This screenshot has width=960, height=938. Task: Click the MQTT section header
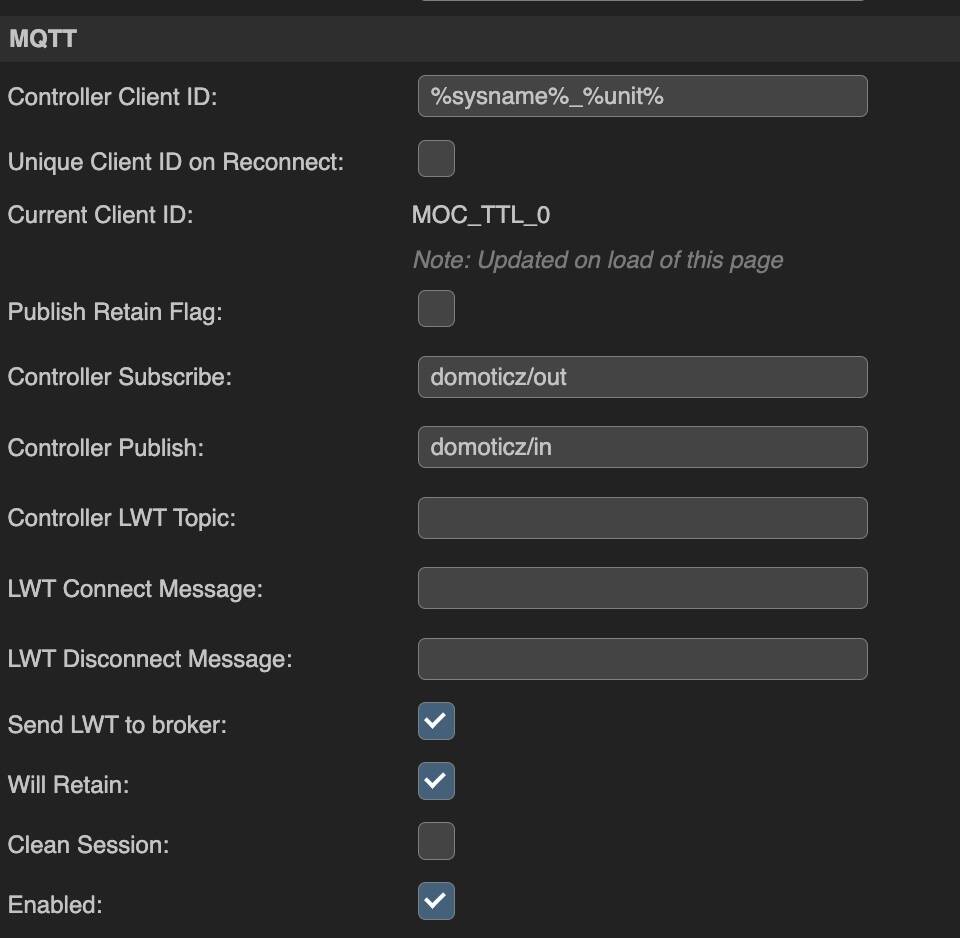480,39
